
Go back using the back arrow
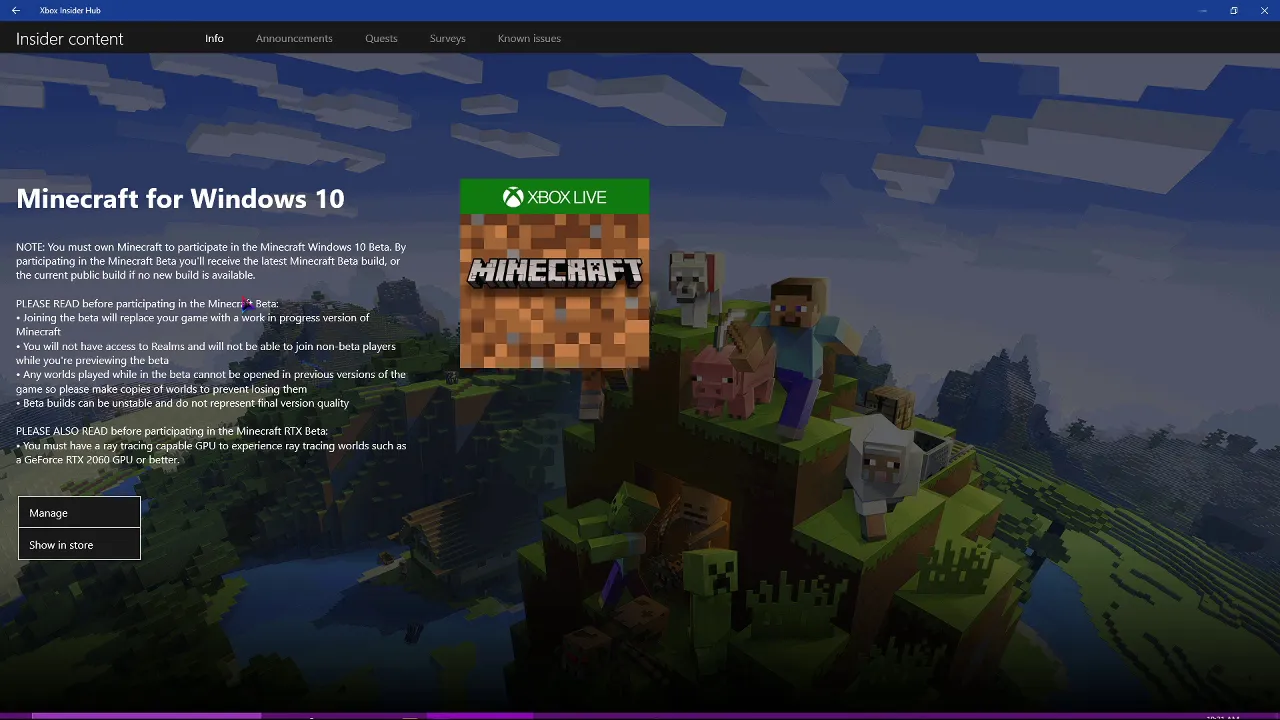15,10
